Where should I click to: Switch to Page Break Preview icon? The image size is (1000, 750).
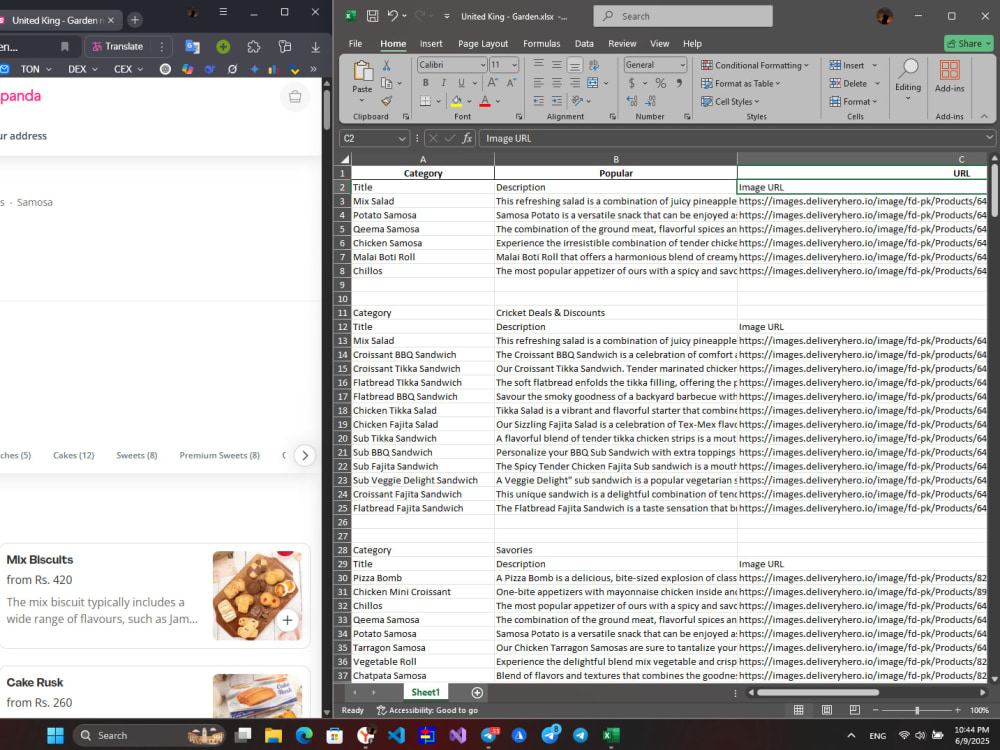pyautogui.click(x=855, y=710)
